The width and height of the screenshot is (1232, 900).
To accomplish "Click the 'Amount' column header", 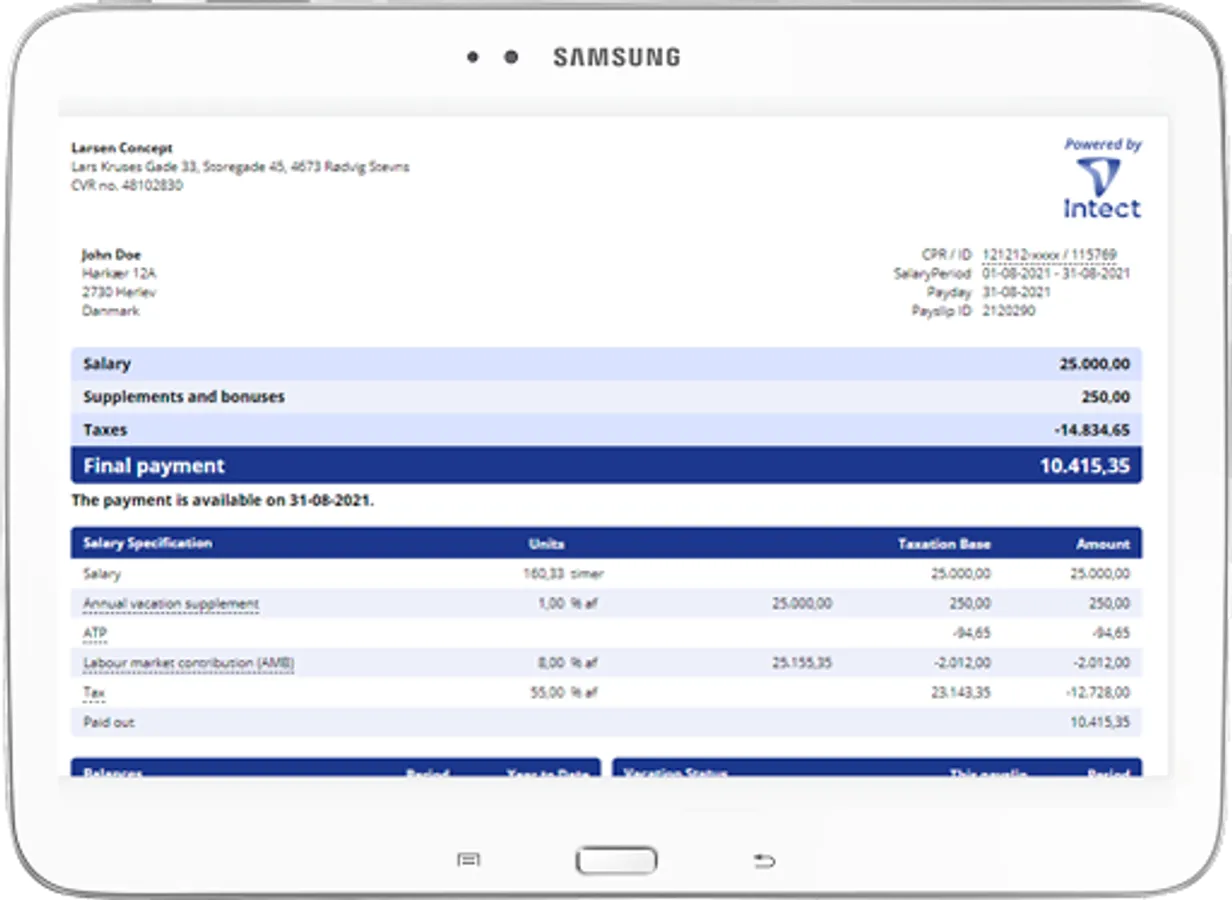I will coord(1103,544).
